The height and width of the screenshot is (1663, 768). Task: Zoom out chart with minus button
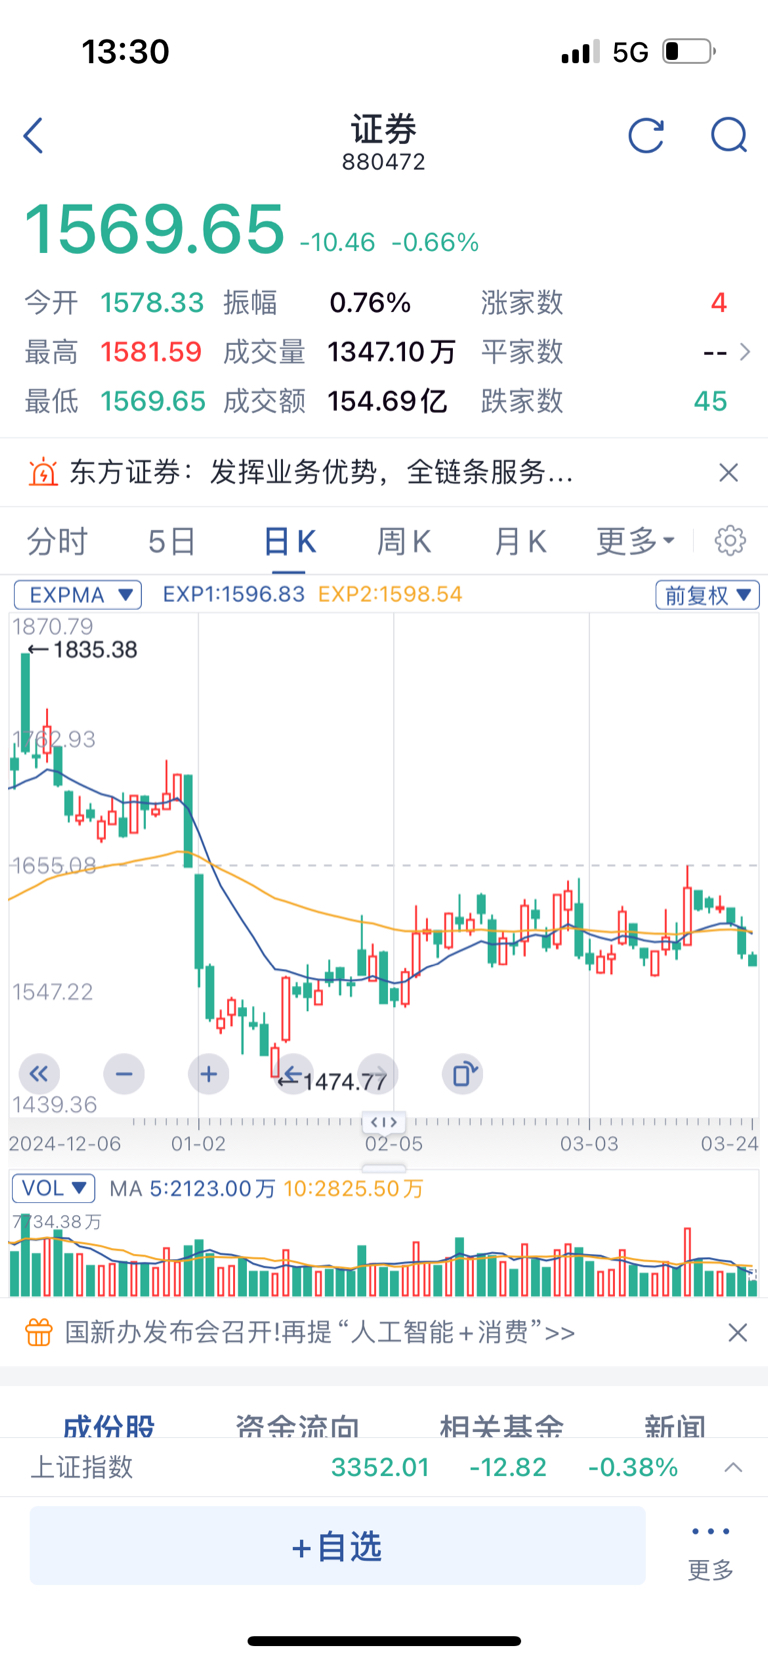coord(124,1074)
